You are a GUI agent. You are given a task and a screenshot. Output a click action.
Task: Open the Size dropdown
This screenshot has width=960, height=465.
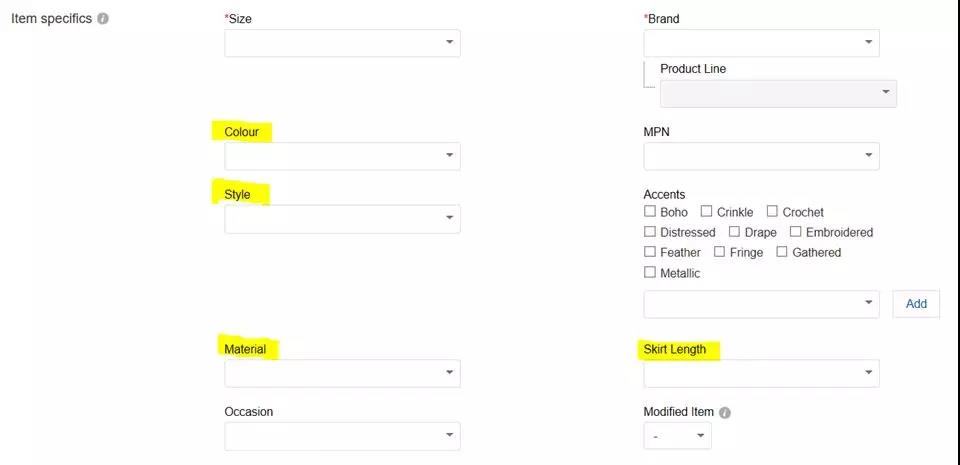click(x=342, y=43)
